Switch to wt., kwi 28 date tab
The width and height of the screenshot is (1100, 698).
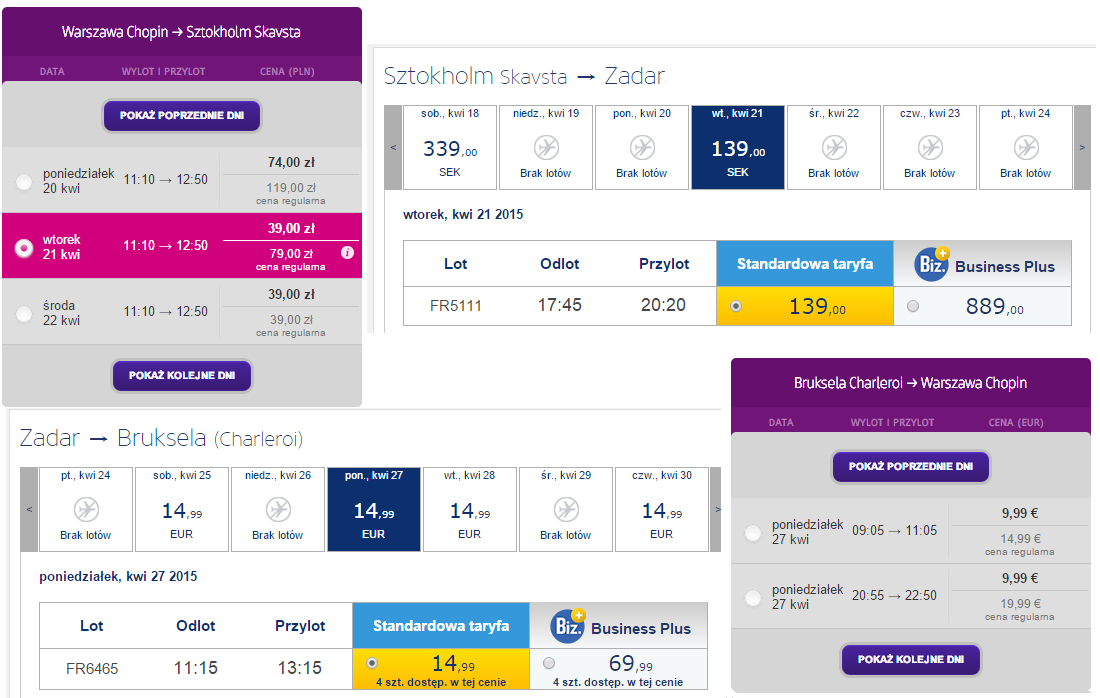point(469,509)
